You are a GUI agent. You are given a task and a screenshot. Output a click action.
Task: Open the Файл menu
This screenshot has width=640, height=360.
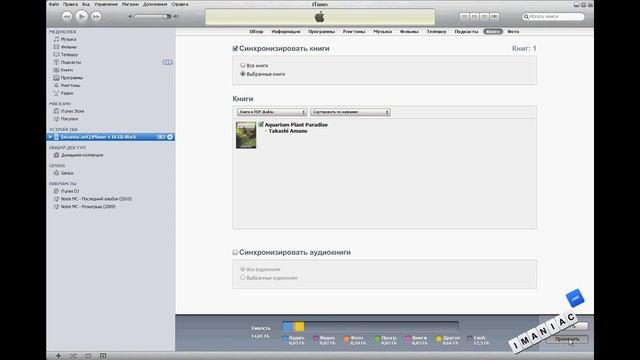point(54,4)
